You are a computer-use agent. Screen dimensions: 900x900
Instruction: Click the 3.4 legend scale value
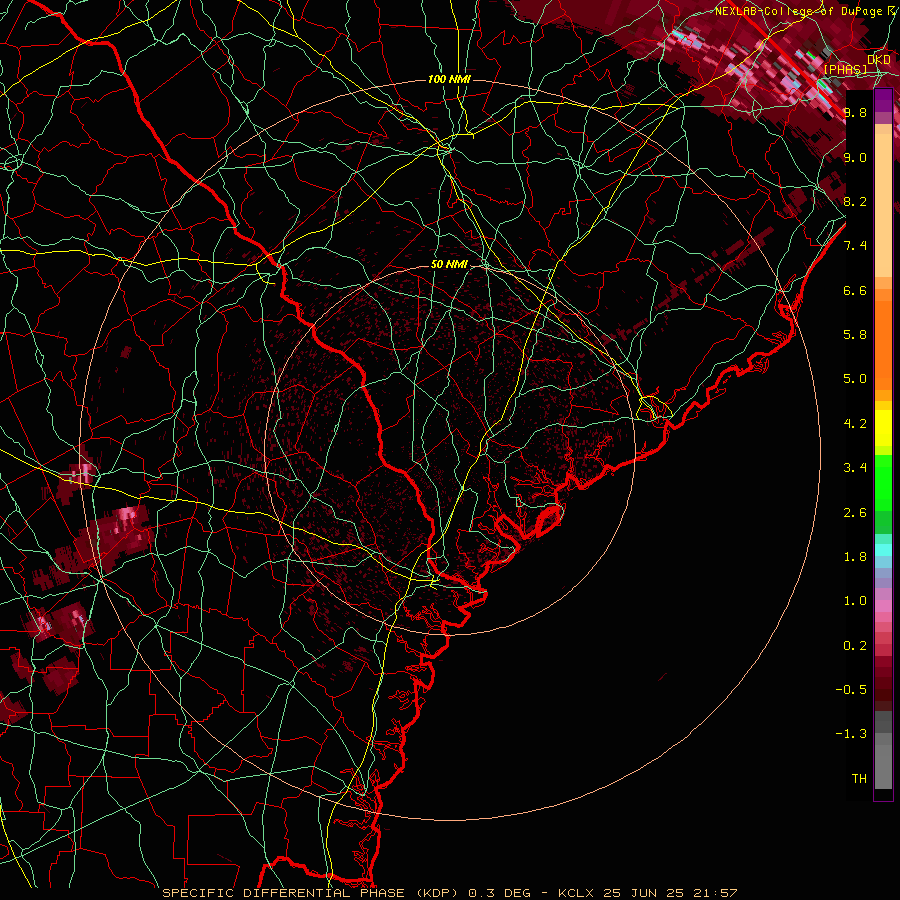(855, 468)
